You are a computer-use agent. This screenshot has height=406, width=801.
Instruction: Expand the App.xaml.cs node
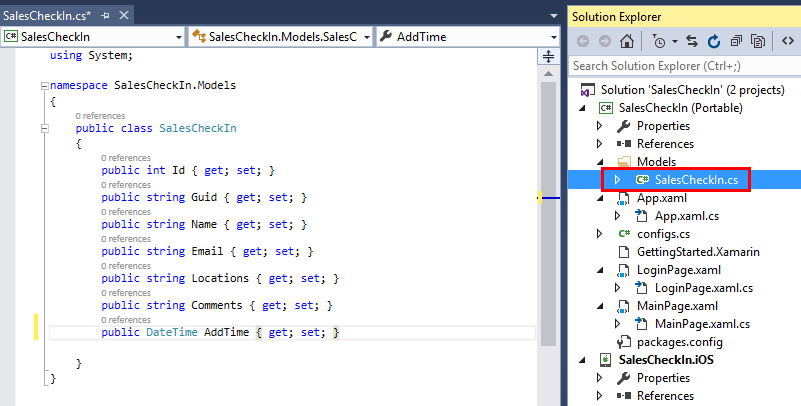point(618,216)
